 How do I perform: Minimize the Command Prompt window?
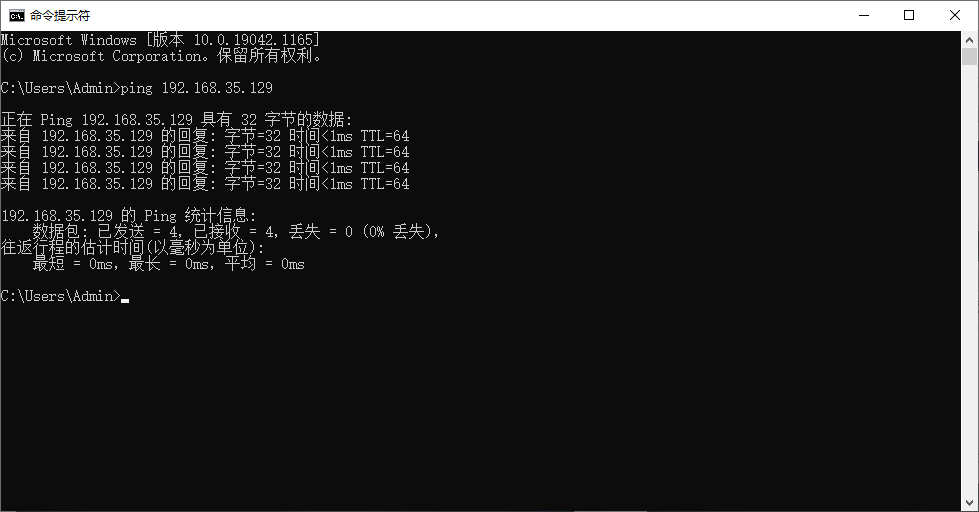(864, 16)
